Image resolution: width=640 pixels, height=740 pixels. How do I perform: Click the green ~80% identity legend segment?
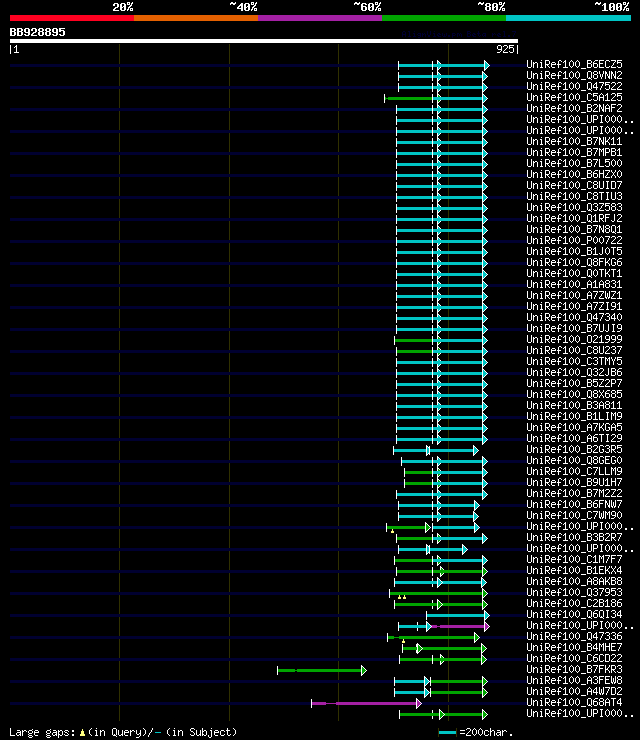tap(444, 18)
